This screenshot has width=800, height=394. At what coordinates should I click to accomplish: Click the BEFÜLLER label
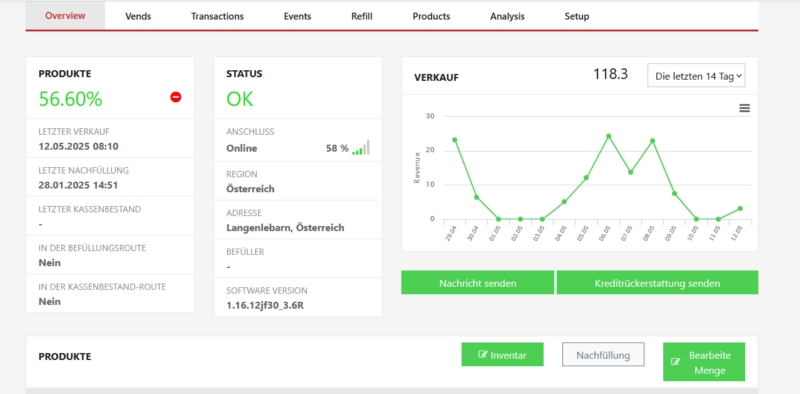(x=245, y=252)
